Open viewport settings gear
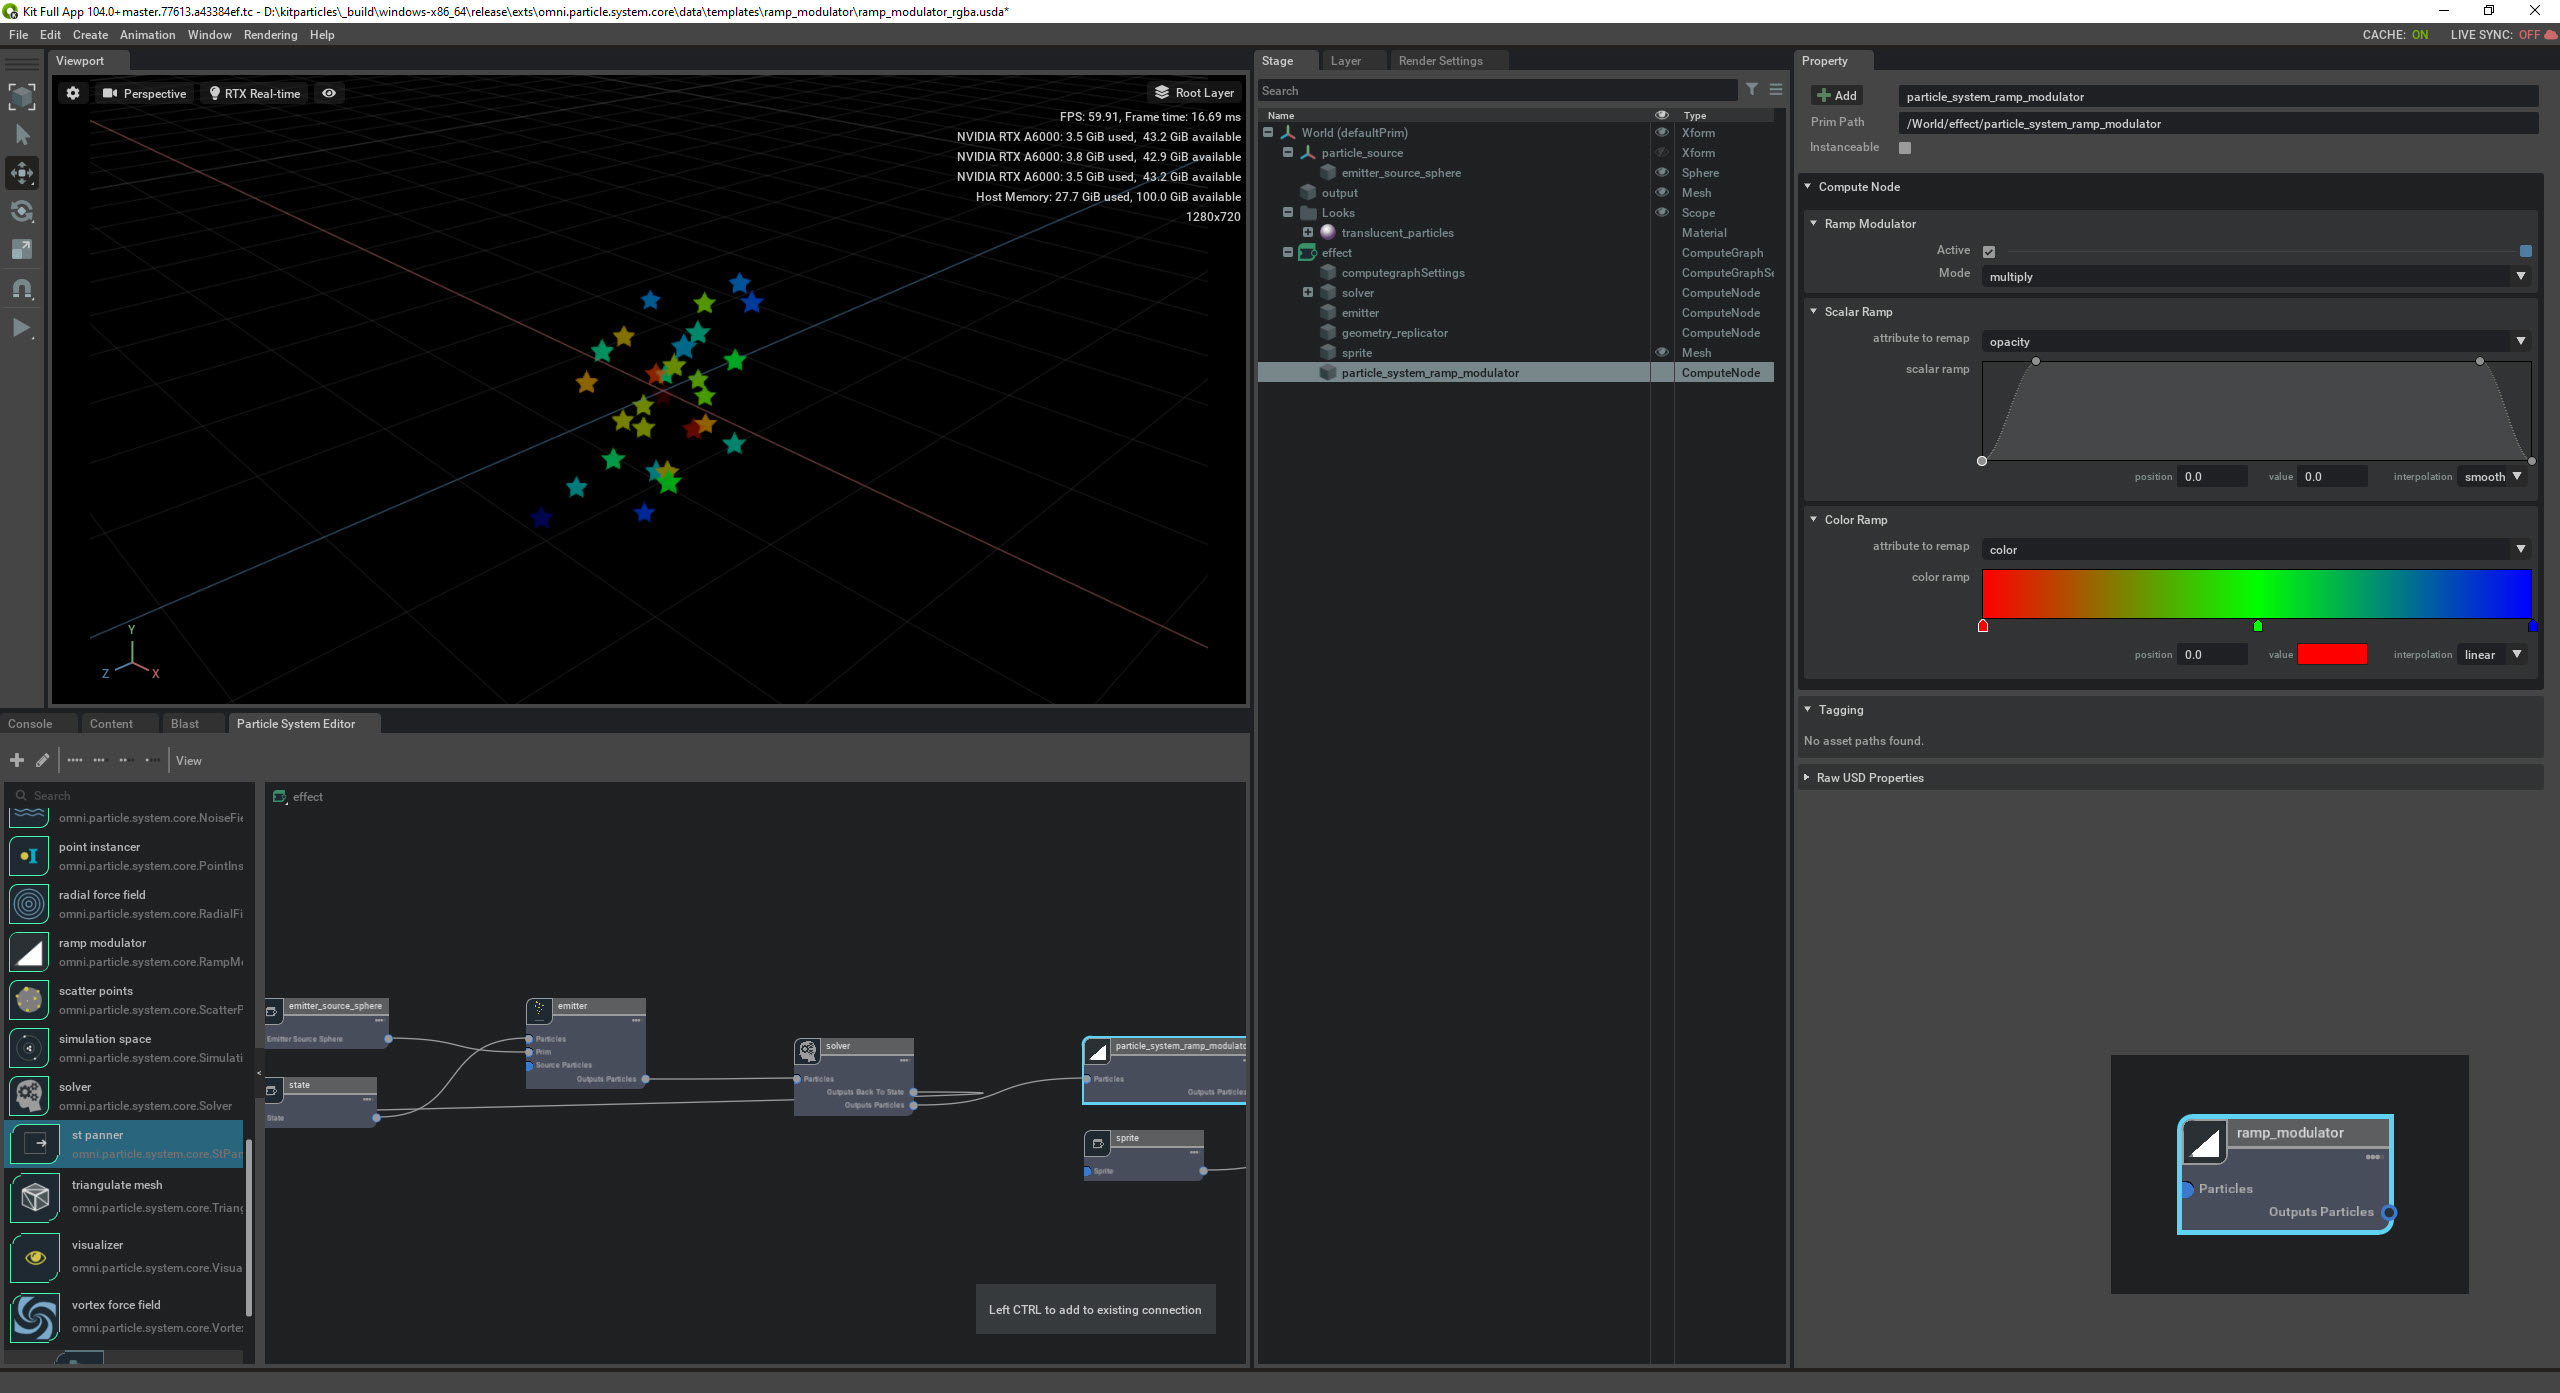This screenshot has width=2560, height=1393. click(x=73, y=93)
